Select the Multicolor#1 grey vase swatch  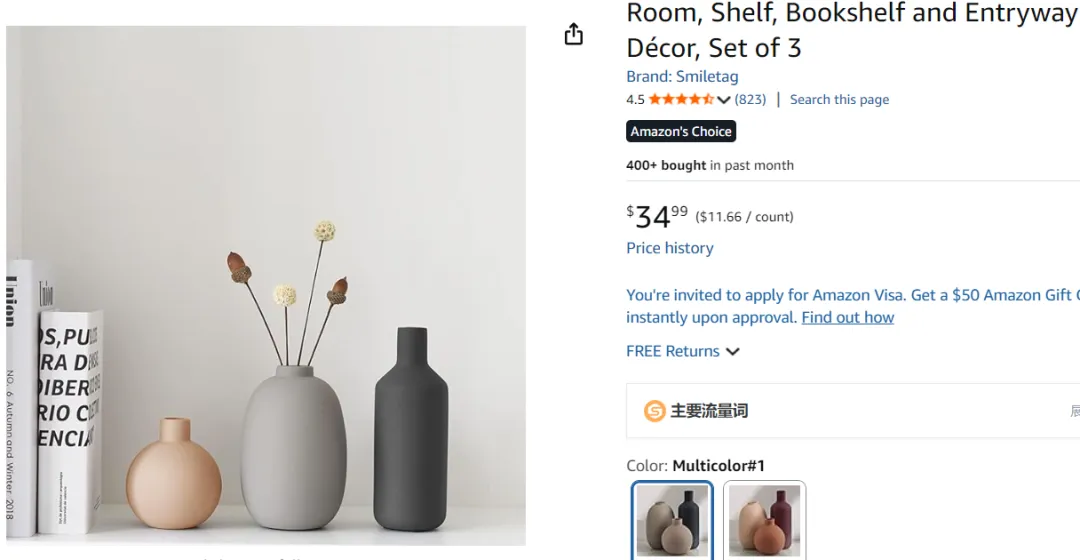[x=672, y=519]
